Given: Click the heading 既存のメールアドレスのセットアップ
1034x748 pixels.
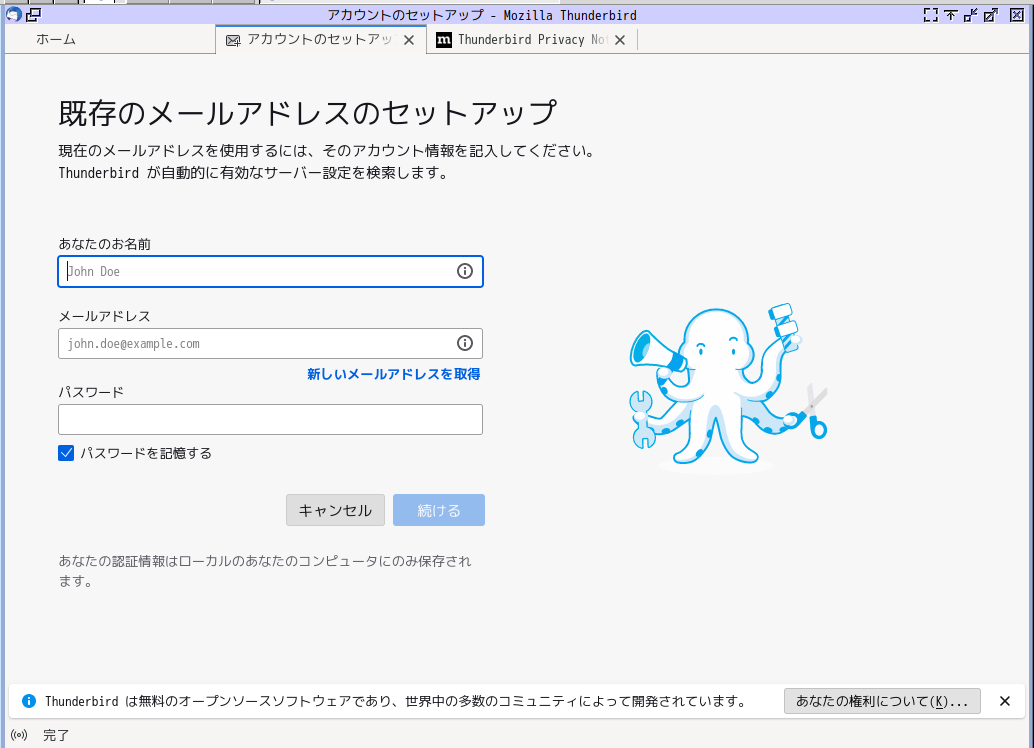Looking at the screenshot, I should [307, 113].
